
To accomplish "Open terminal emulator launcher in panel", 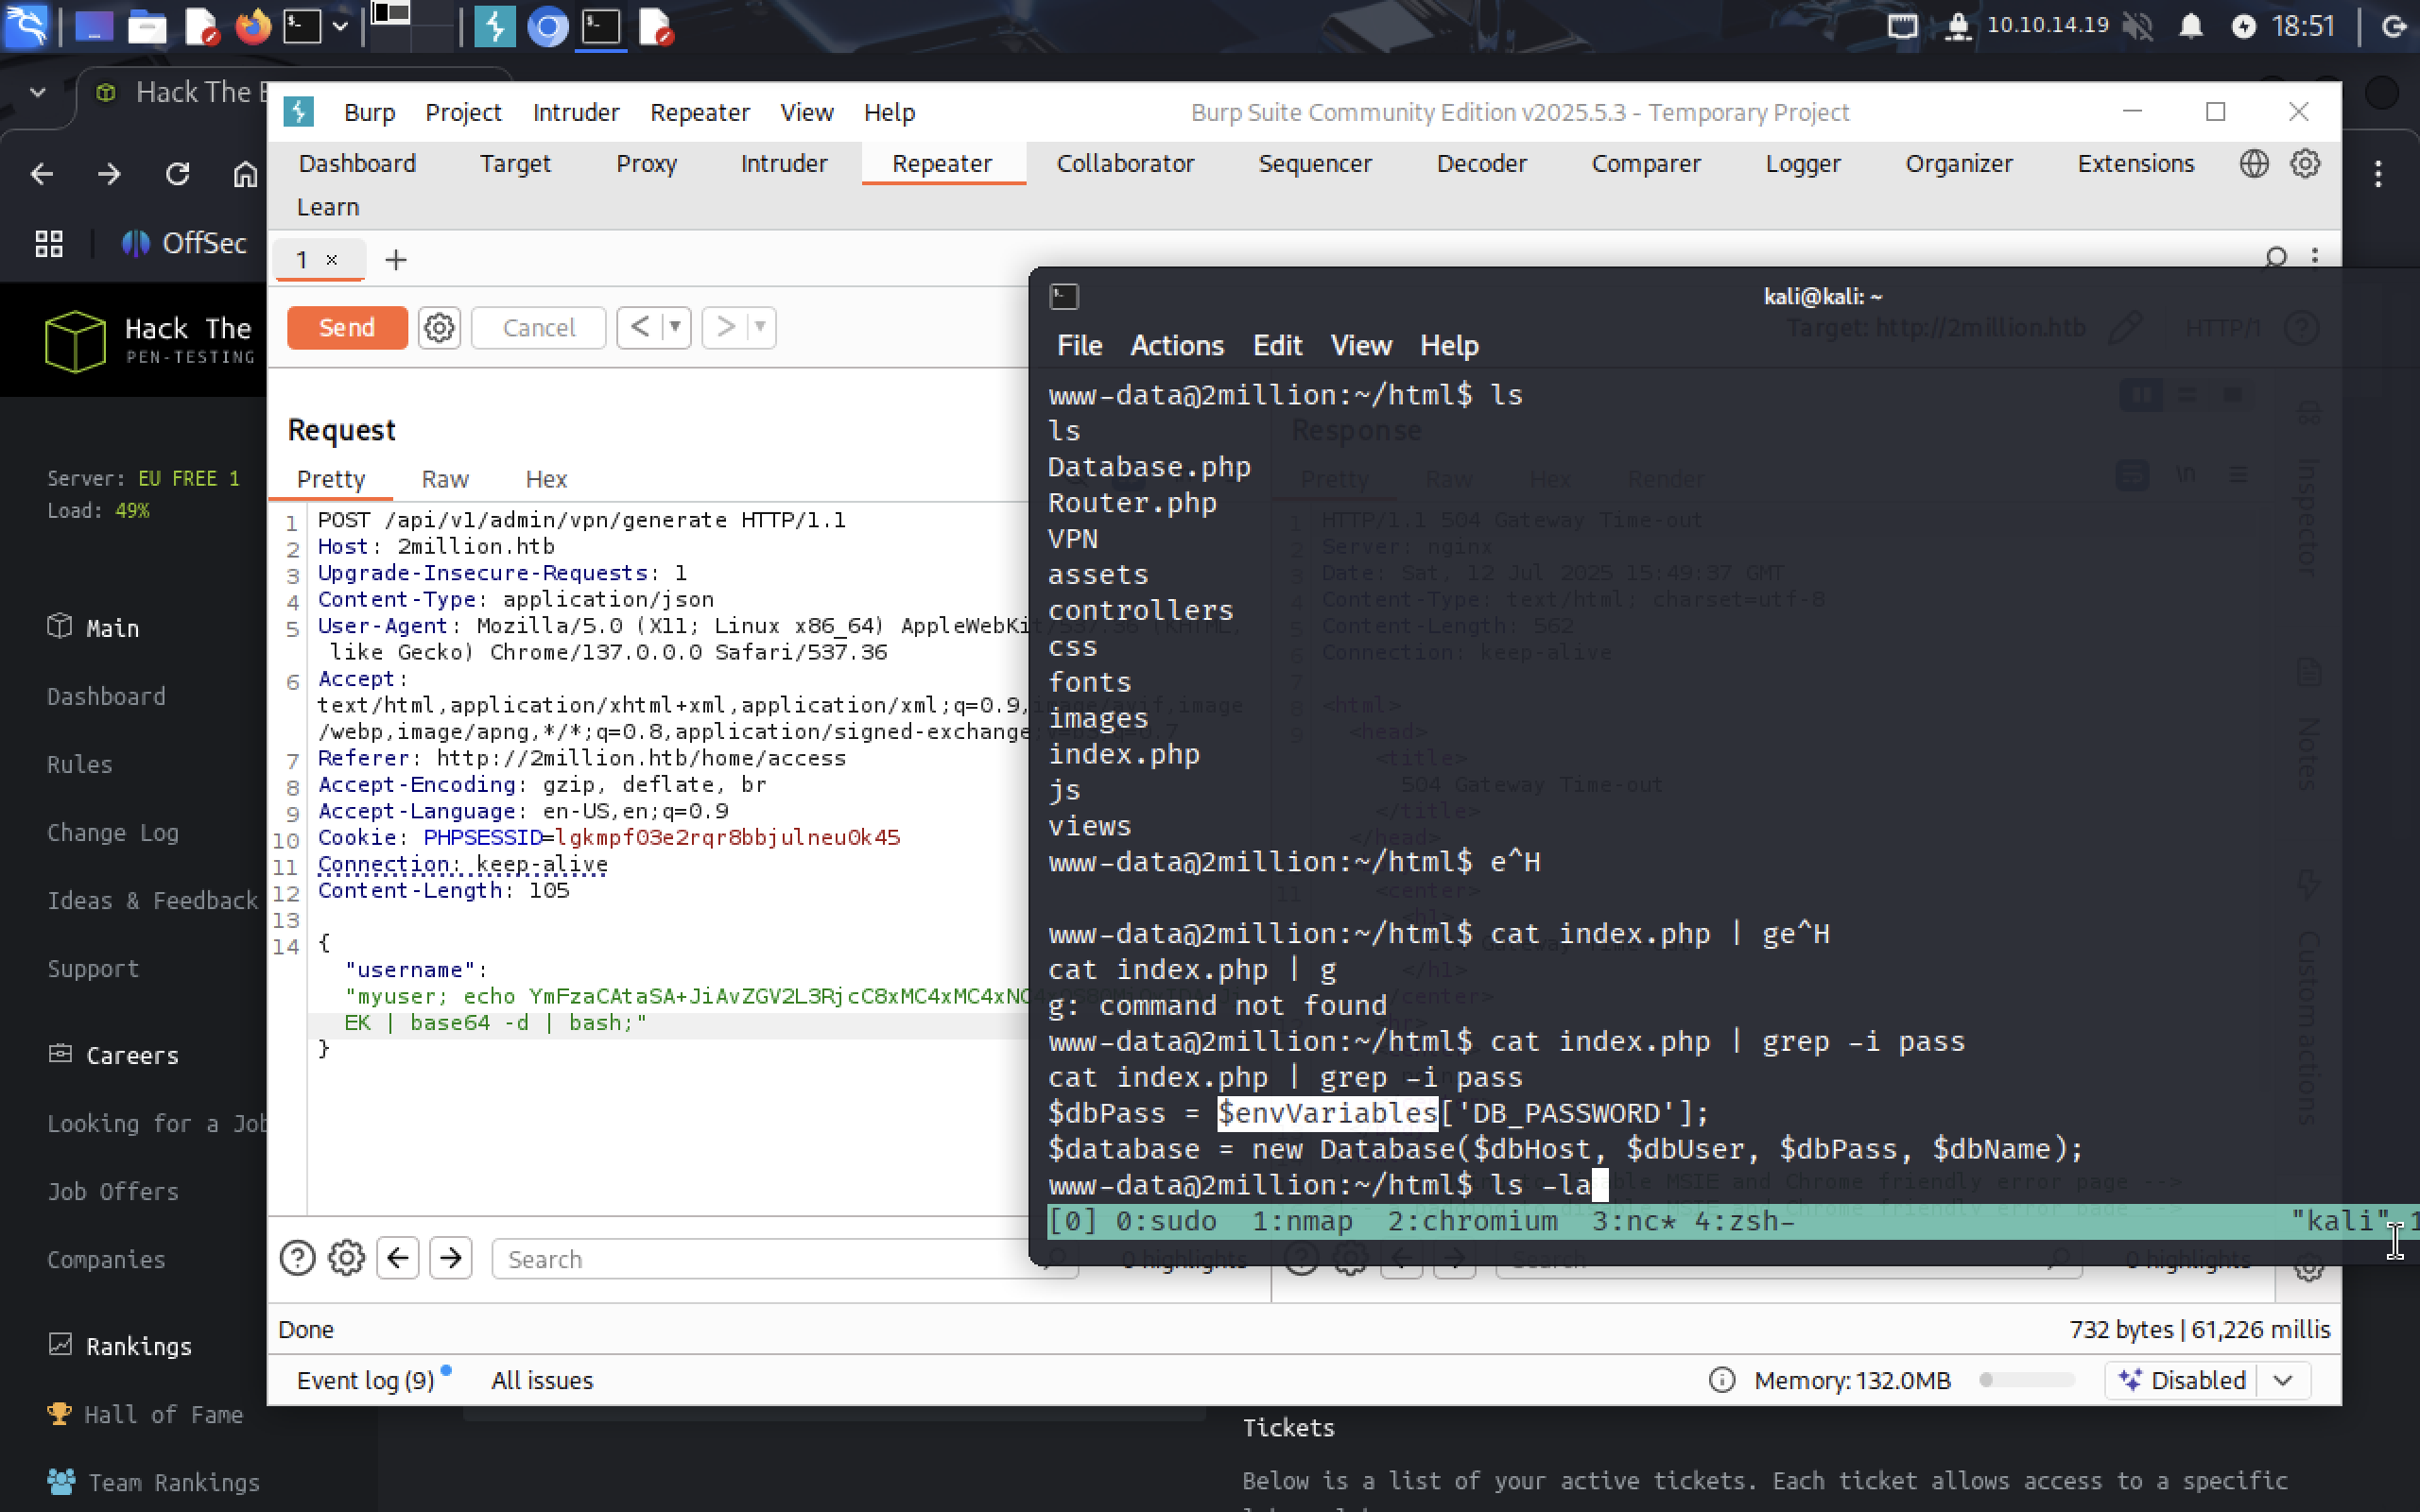I will [302, 26].
